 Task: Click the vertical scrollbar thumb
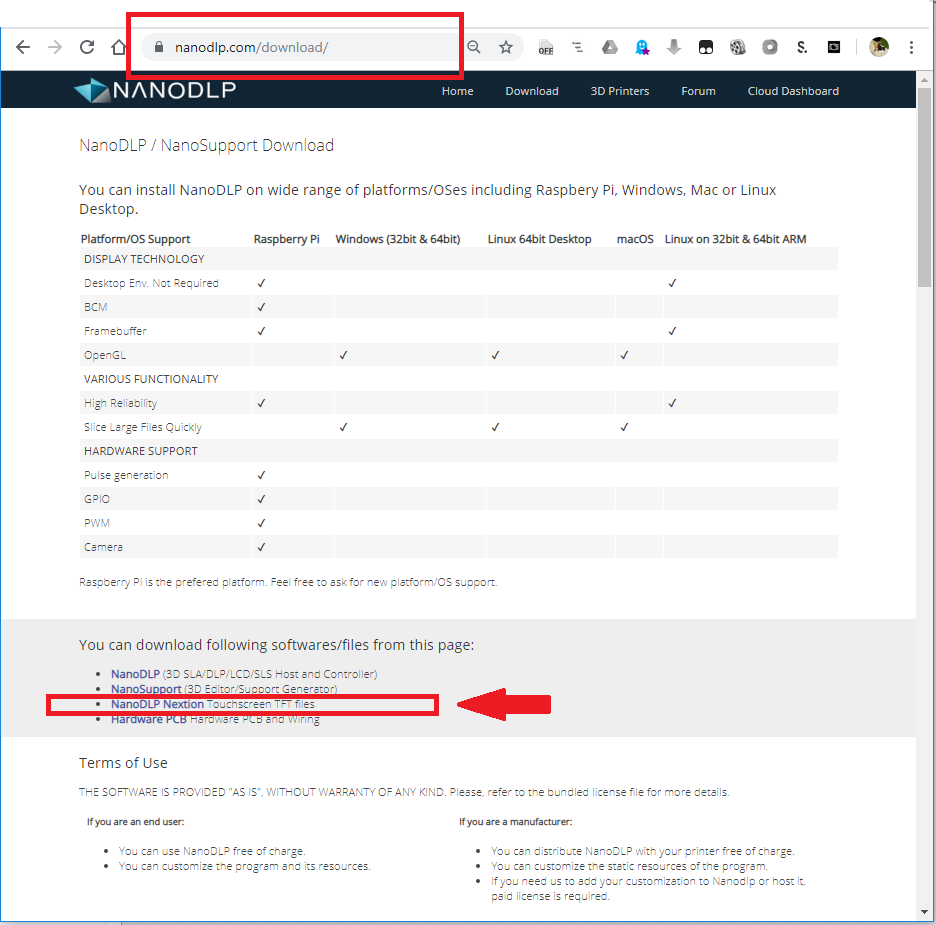[924, 187]
